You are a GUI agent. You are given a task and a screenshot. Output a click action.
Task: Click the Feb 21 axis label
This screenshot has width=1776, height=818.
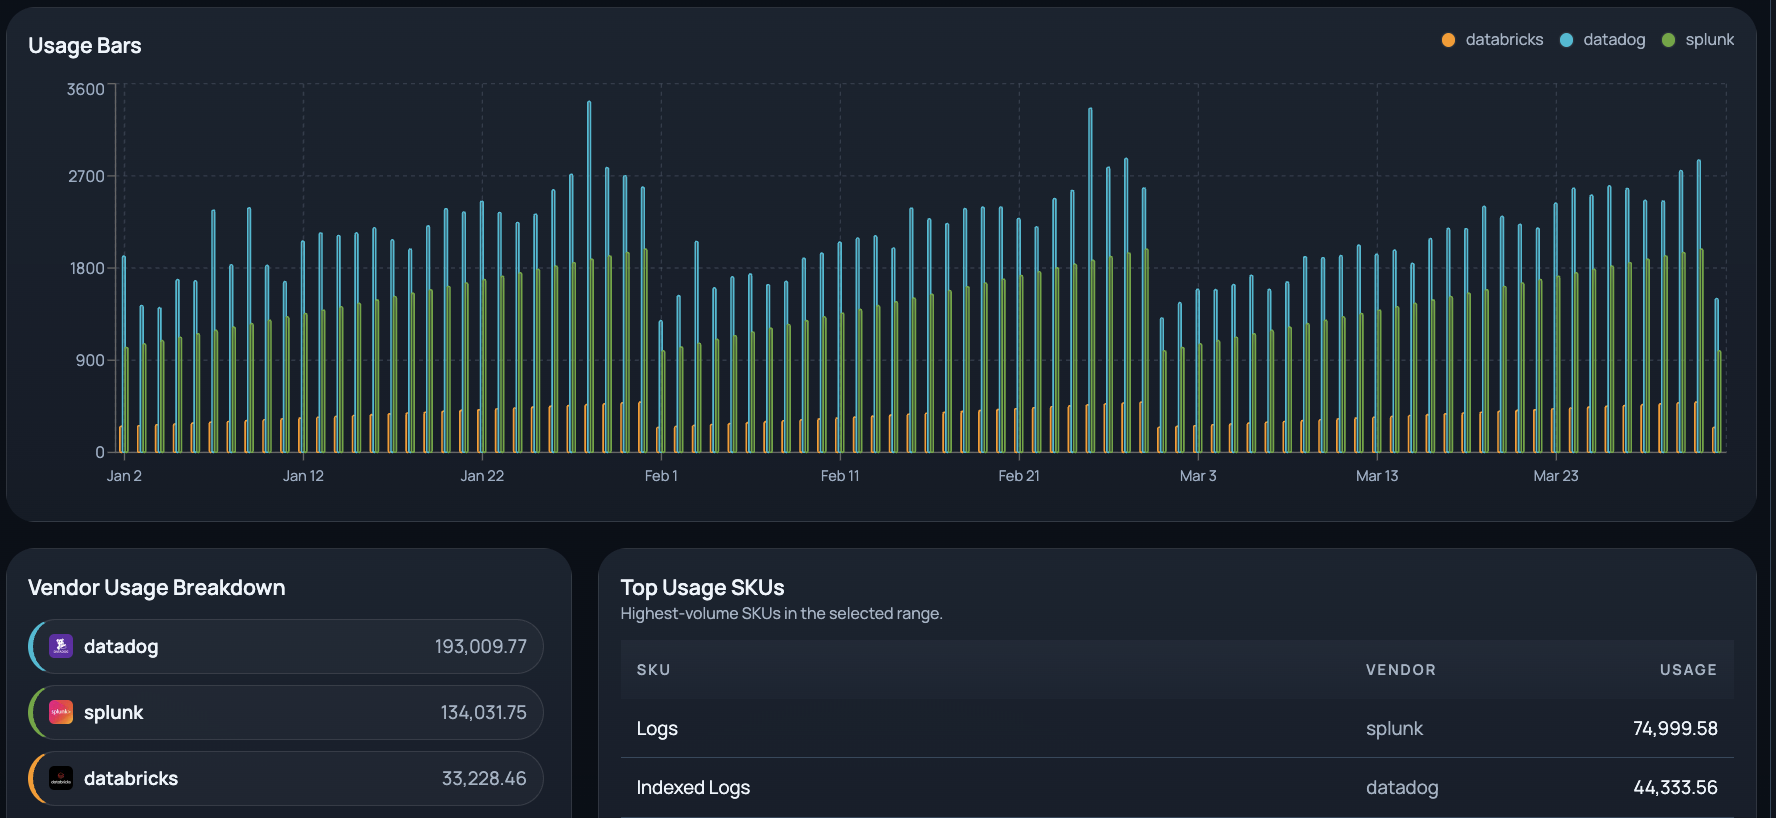(x=1019, y=476)
